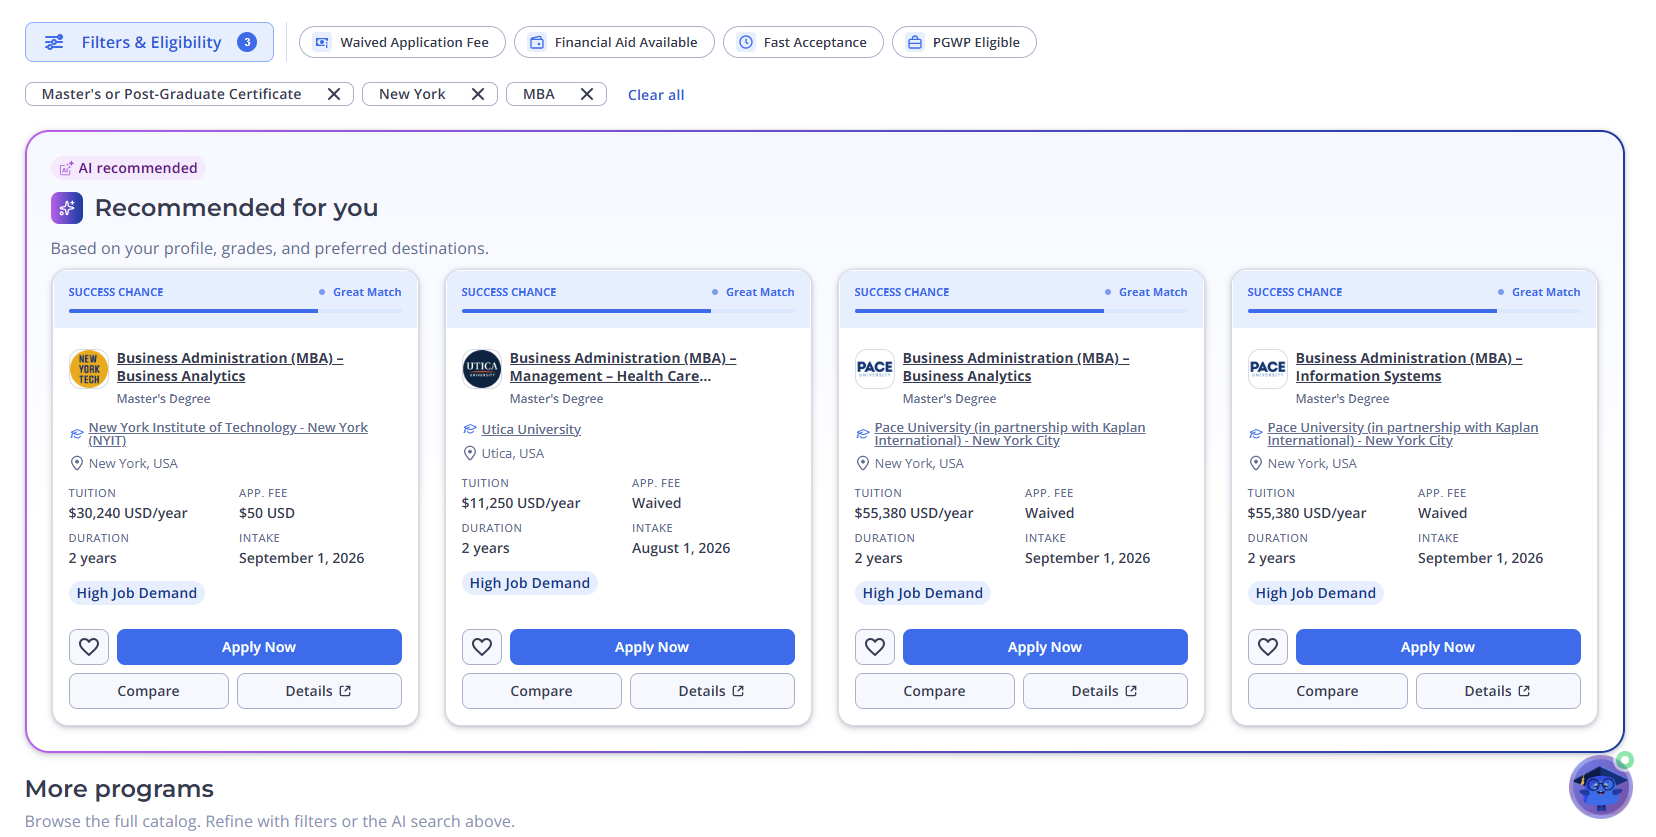Open Details for NYIT Business Analytics MBA
The width and height of the screenshot is (1656, 837).
[319, 691]
